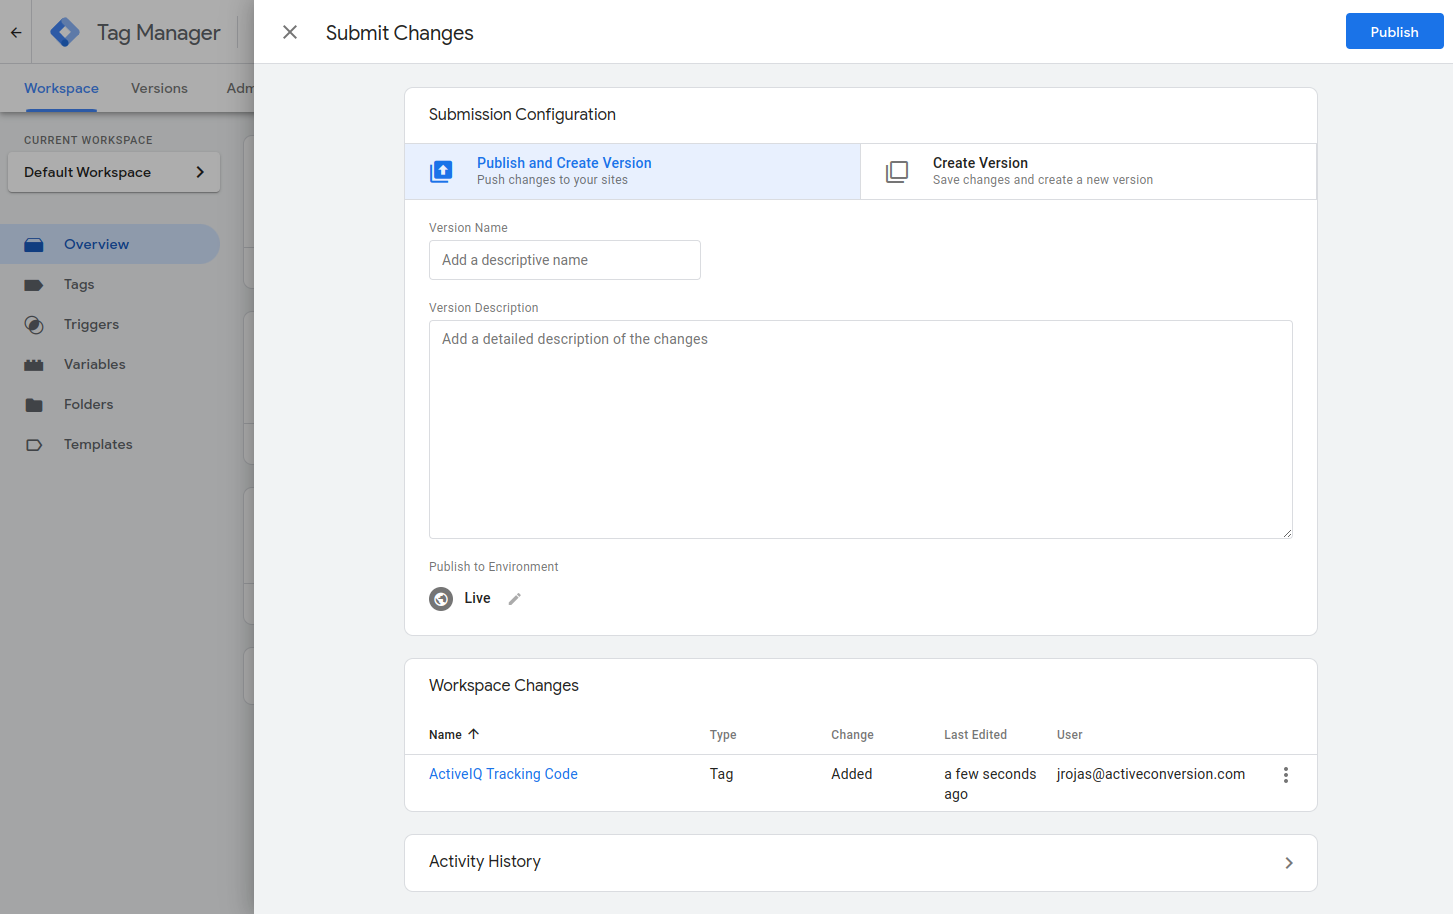The width and height of the screenshot is (1453, 914).
Task: Open the Default Workspace selector
Action: (x=114, y=172)
